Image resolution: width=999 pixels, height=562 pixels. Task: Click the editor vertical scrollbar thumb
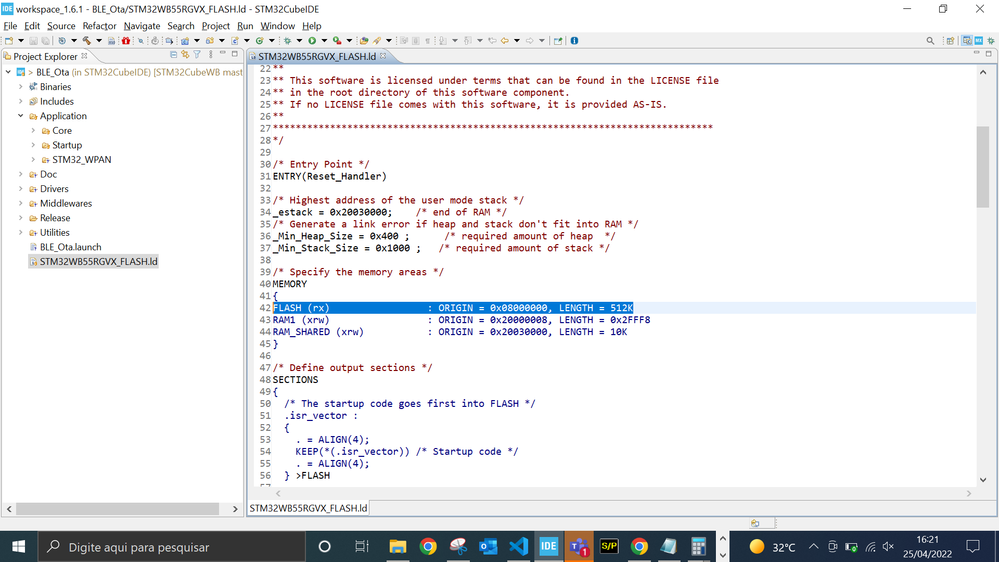[982, 167]
